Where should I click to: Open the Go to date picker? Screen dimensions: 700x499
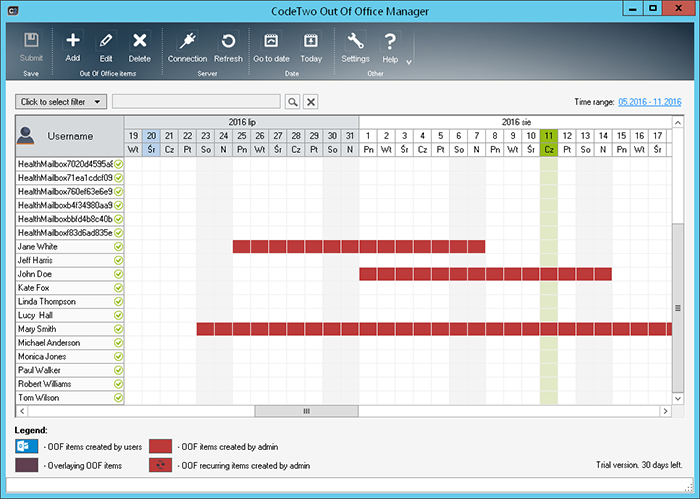(271, 46)
